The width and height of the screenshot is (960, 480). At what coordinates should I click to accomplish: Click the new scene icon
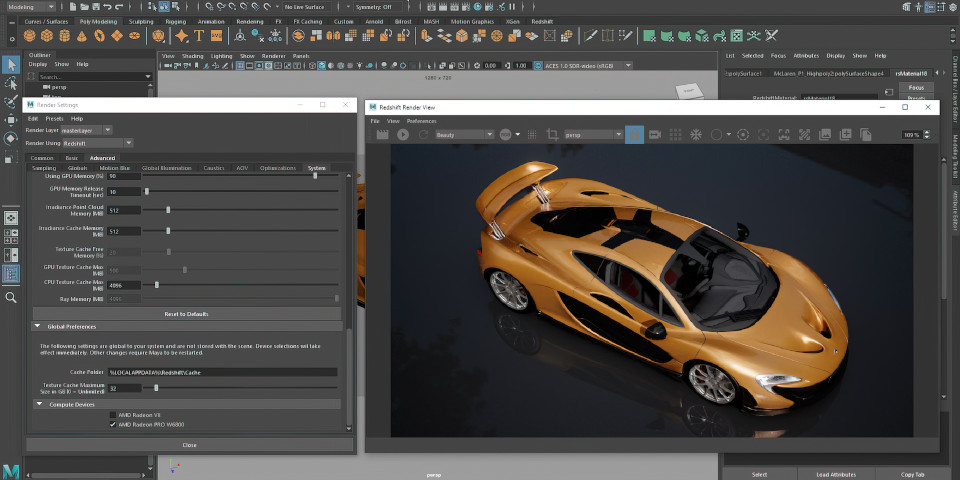pyautogui.click(x=73, y=7)
